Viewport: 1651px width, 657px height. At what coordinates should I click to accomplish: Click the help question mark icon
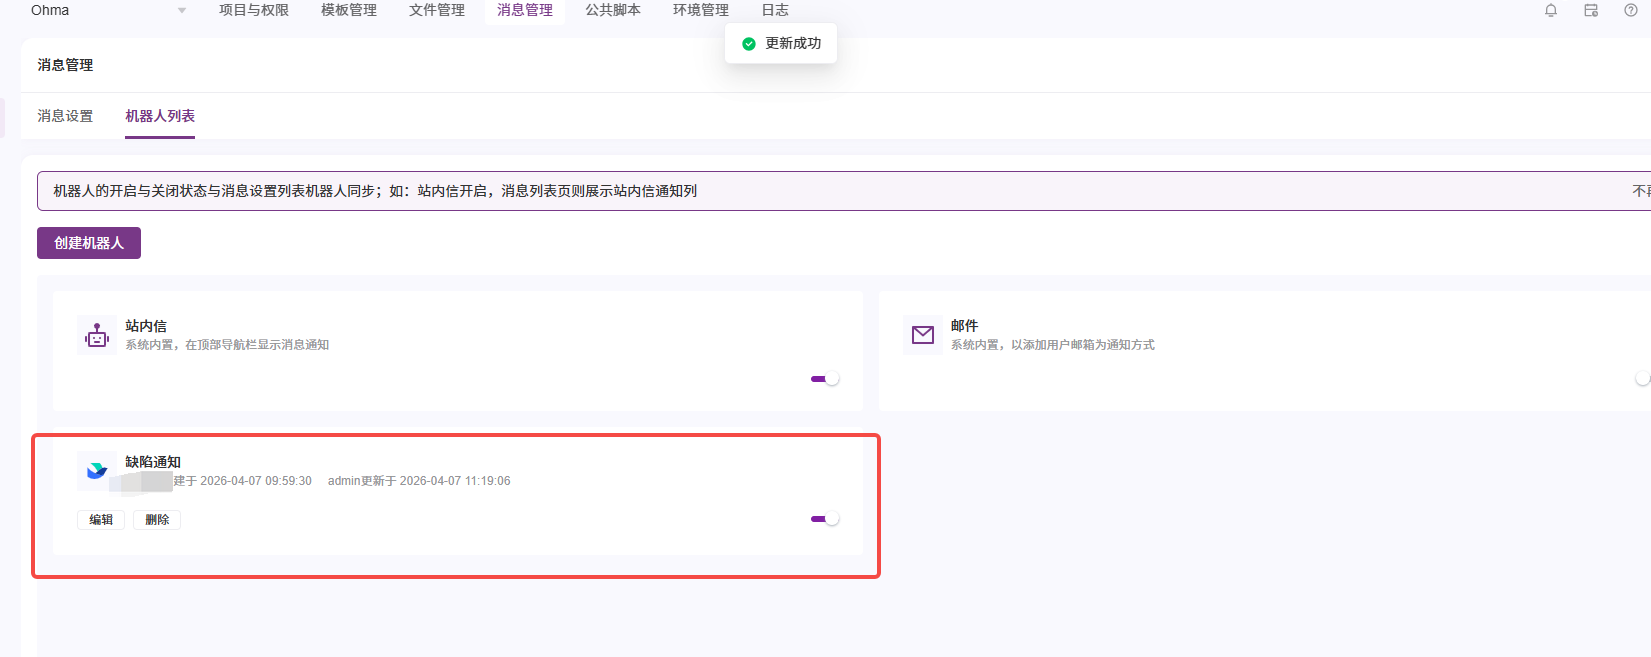coord(1630,10)
